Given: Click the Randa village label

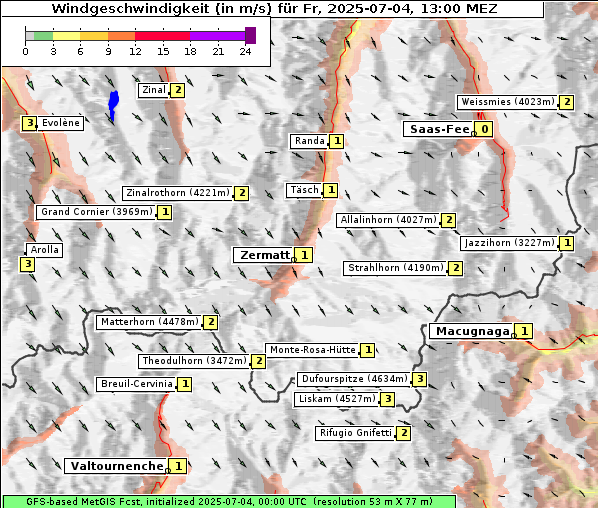Looking at the screenshot, I should pos(309,141).
